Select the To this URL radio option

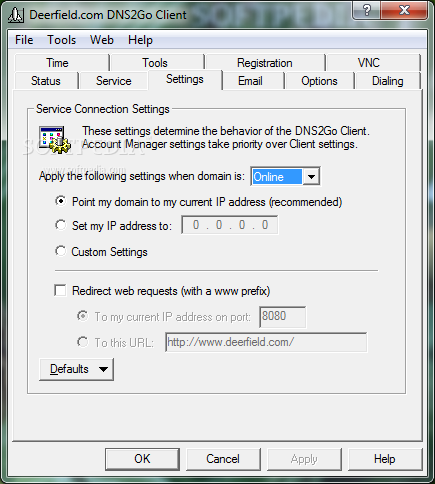pyautogui.click(x=82, y=342)
